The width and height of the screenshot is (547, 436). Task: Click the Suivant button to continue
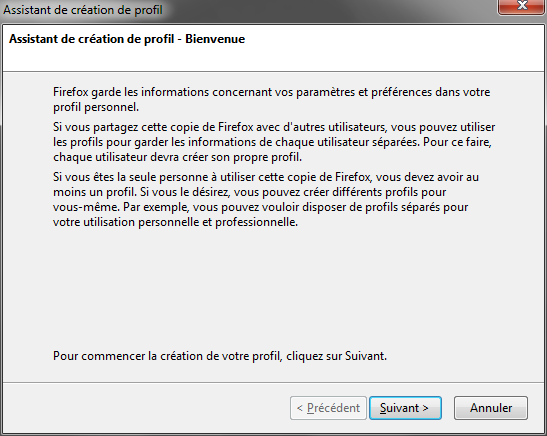(405, 408)
